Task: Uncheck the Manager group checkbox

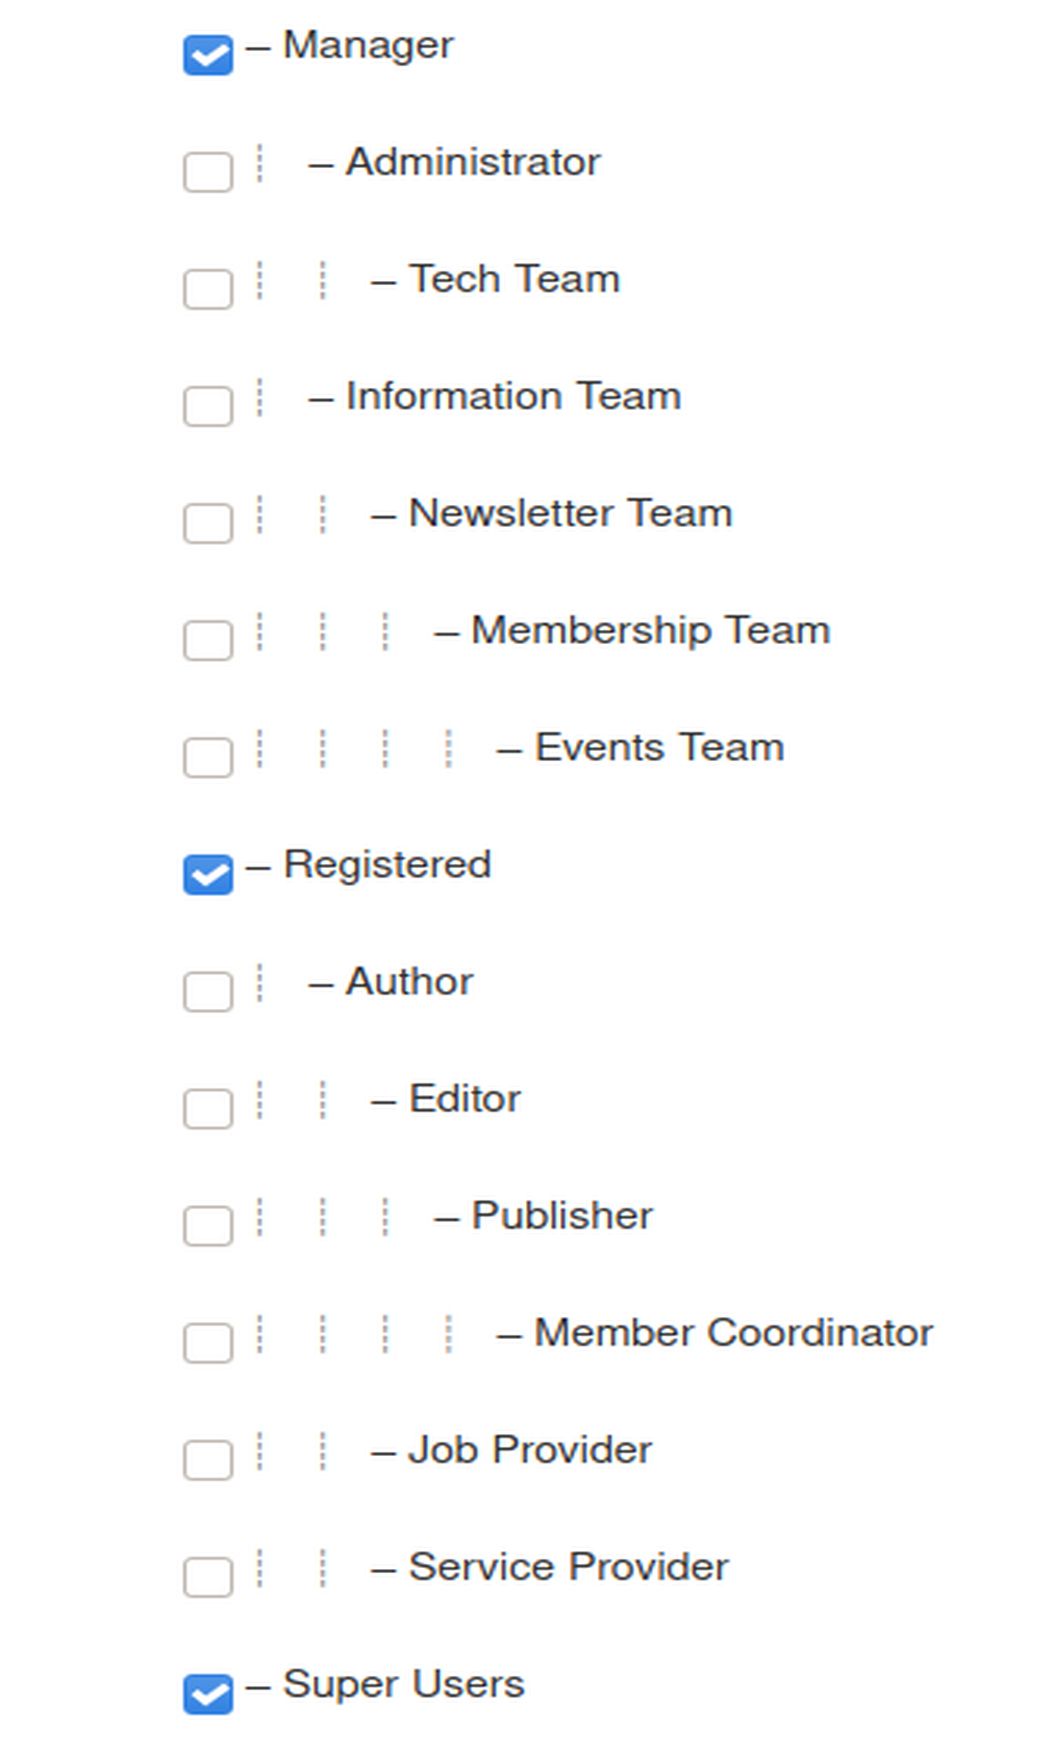Action: coord(208,55)
